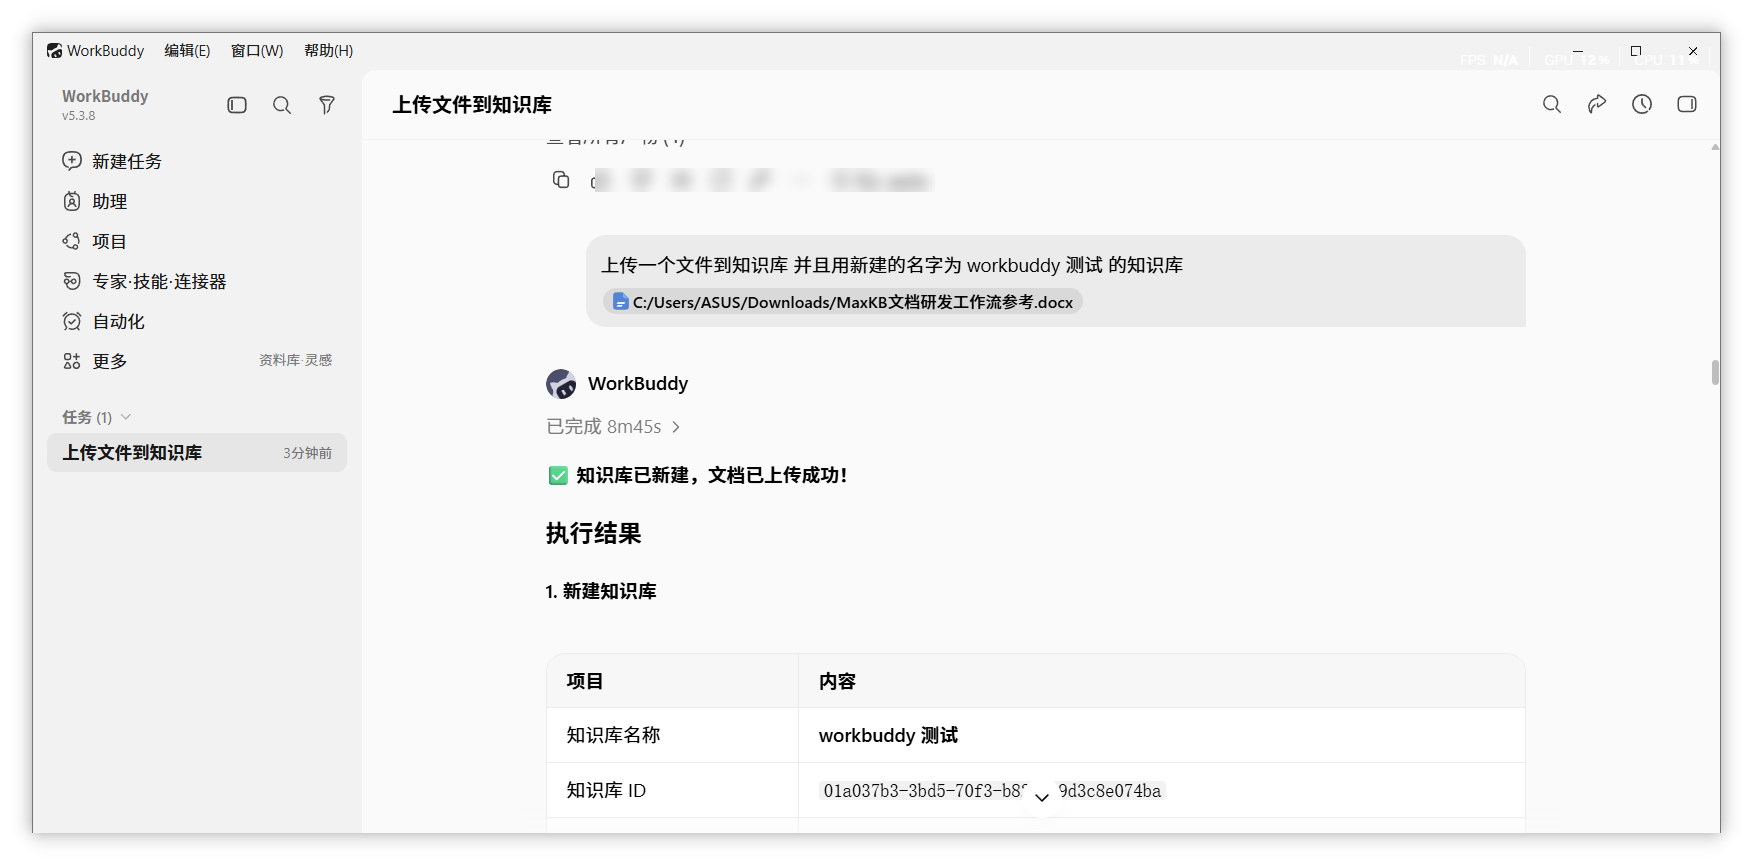
Task: Click the 知识库 ID row label
Action: (606, 790)
